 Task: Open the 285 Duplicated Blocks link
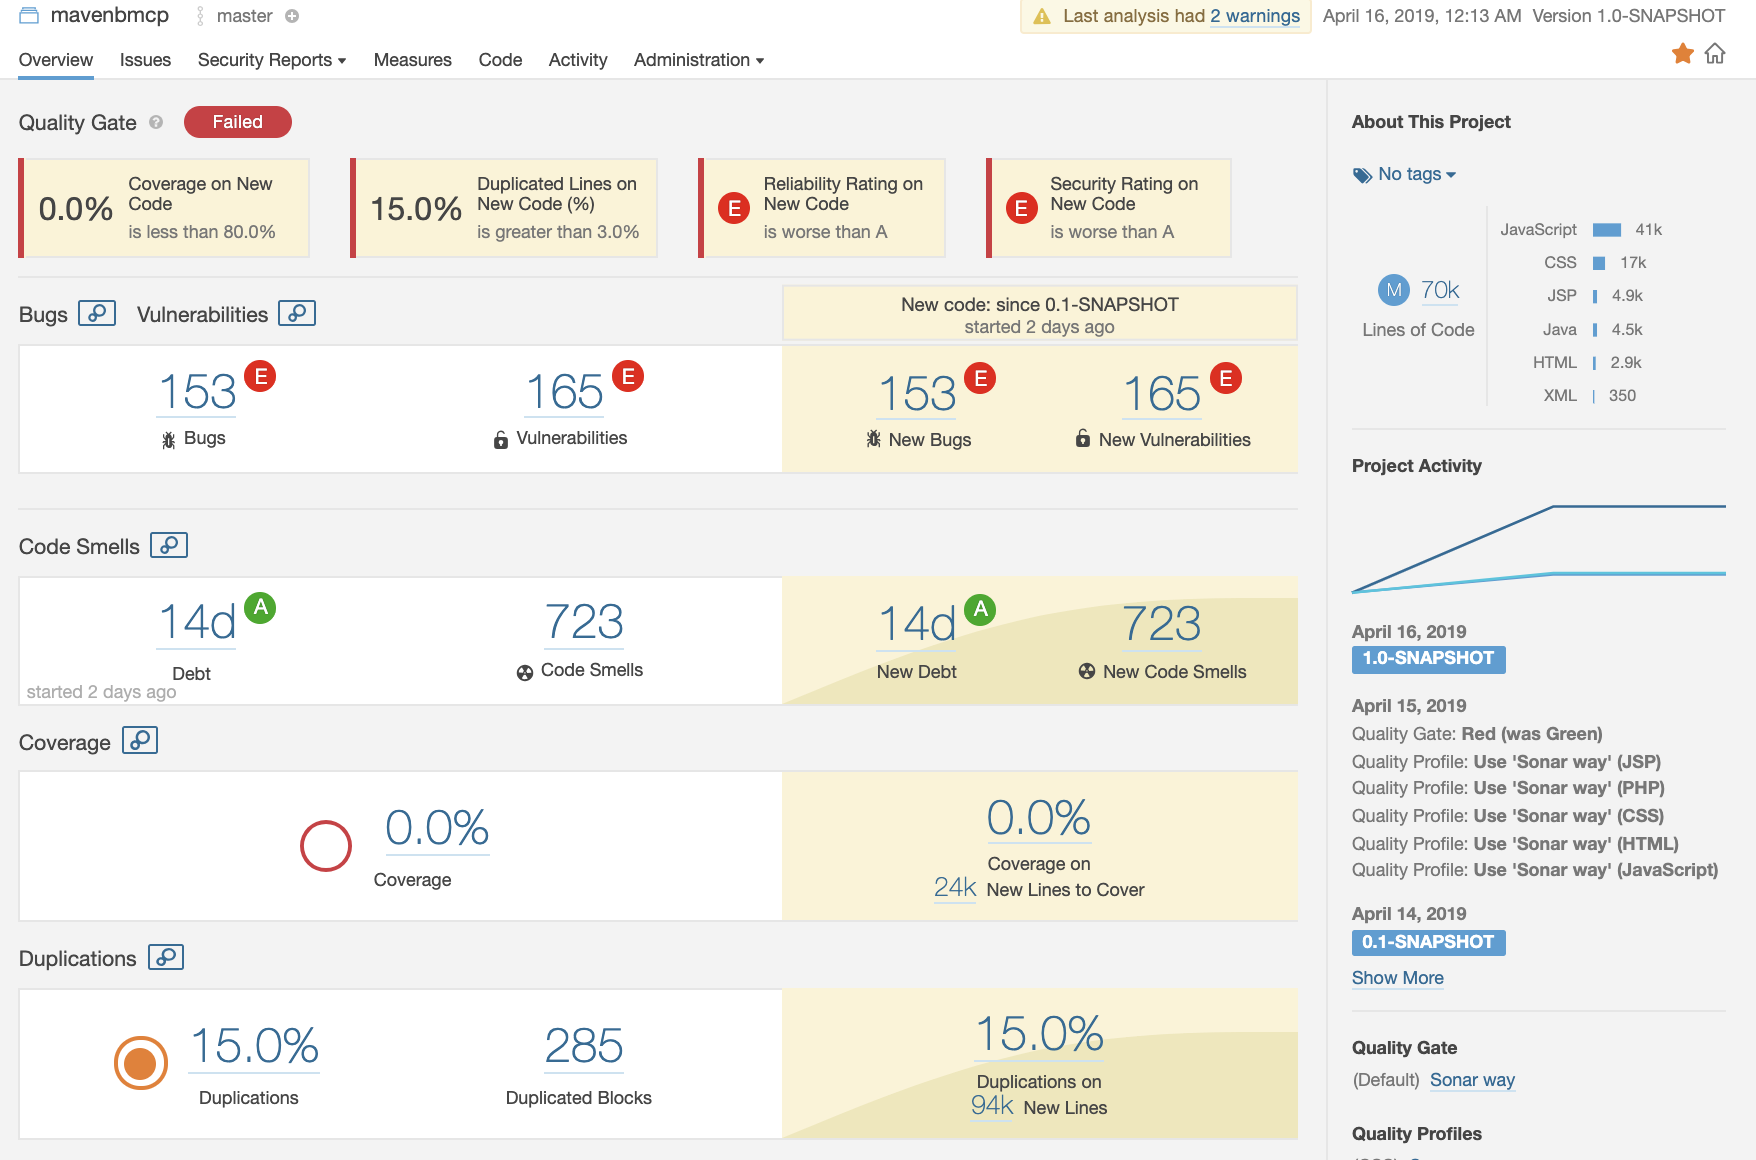[584, 1047]
